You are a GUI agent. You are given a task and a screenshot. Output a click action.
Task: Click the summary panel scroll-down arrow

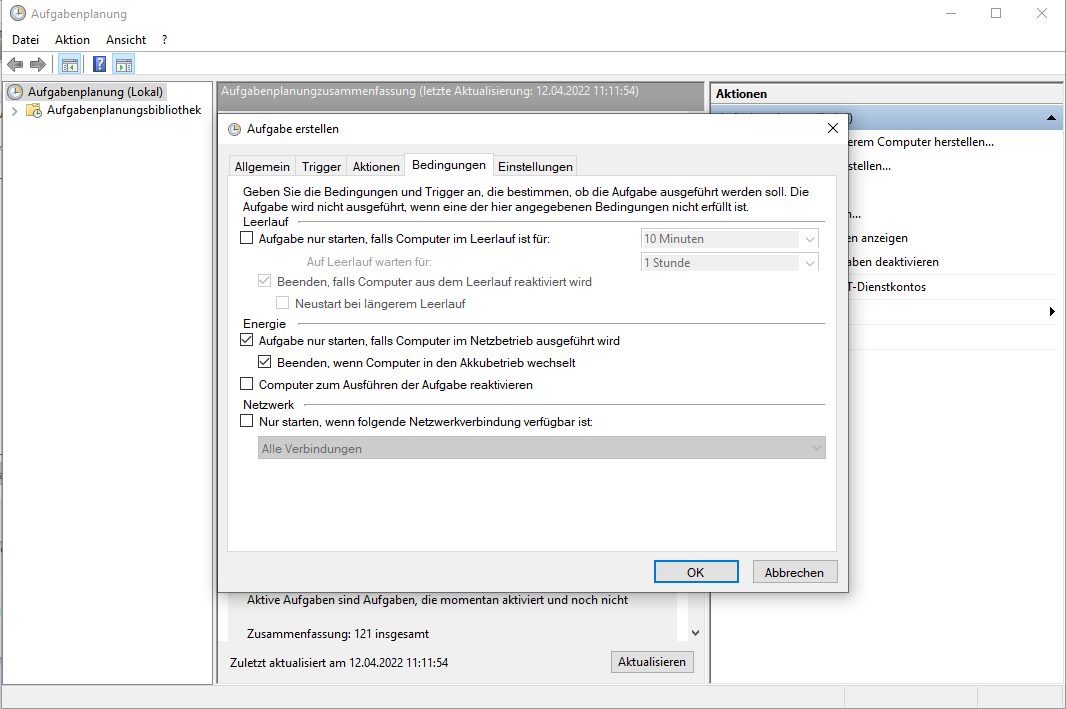tap(696, 633)
